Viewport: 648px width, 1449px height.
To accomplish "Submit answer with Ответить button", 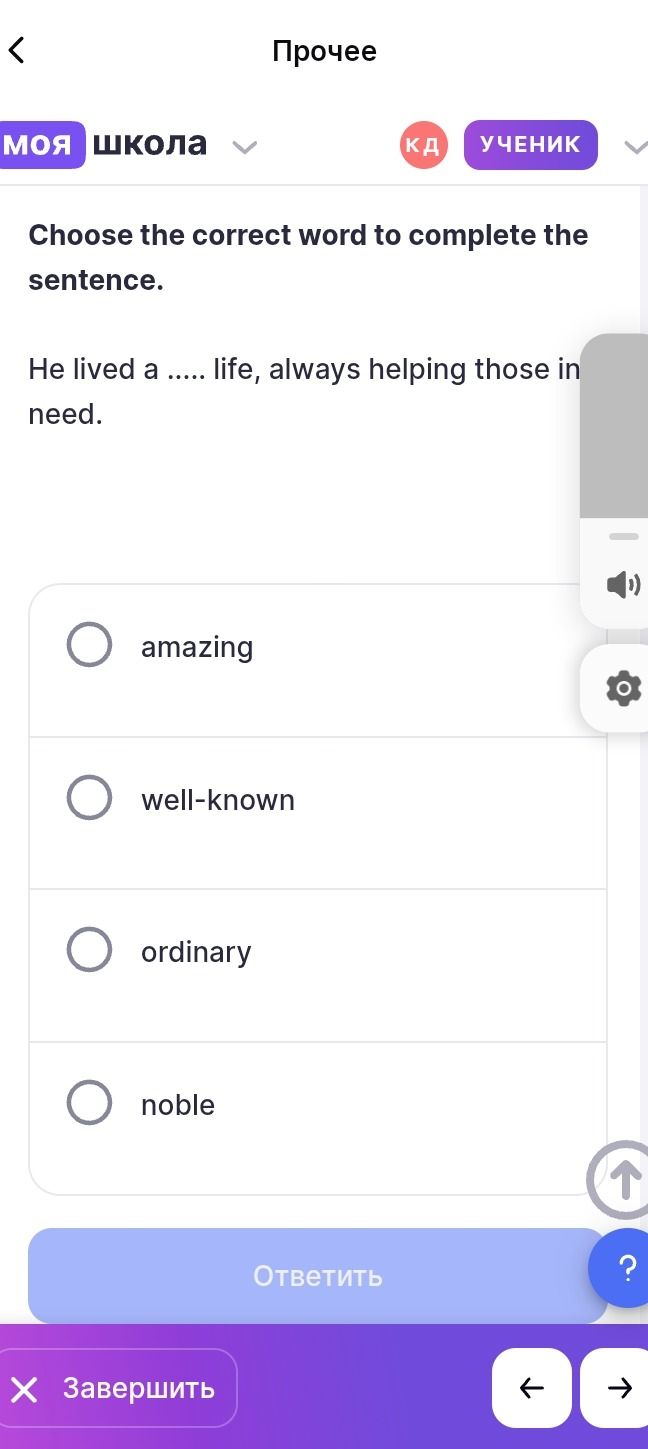I will point(318,1275).
